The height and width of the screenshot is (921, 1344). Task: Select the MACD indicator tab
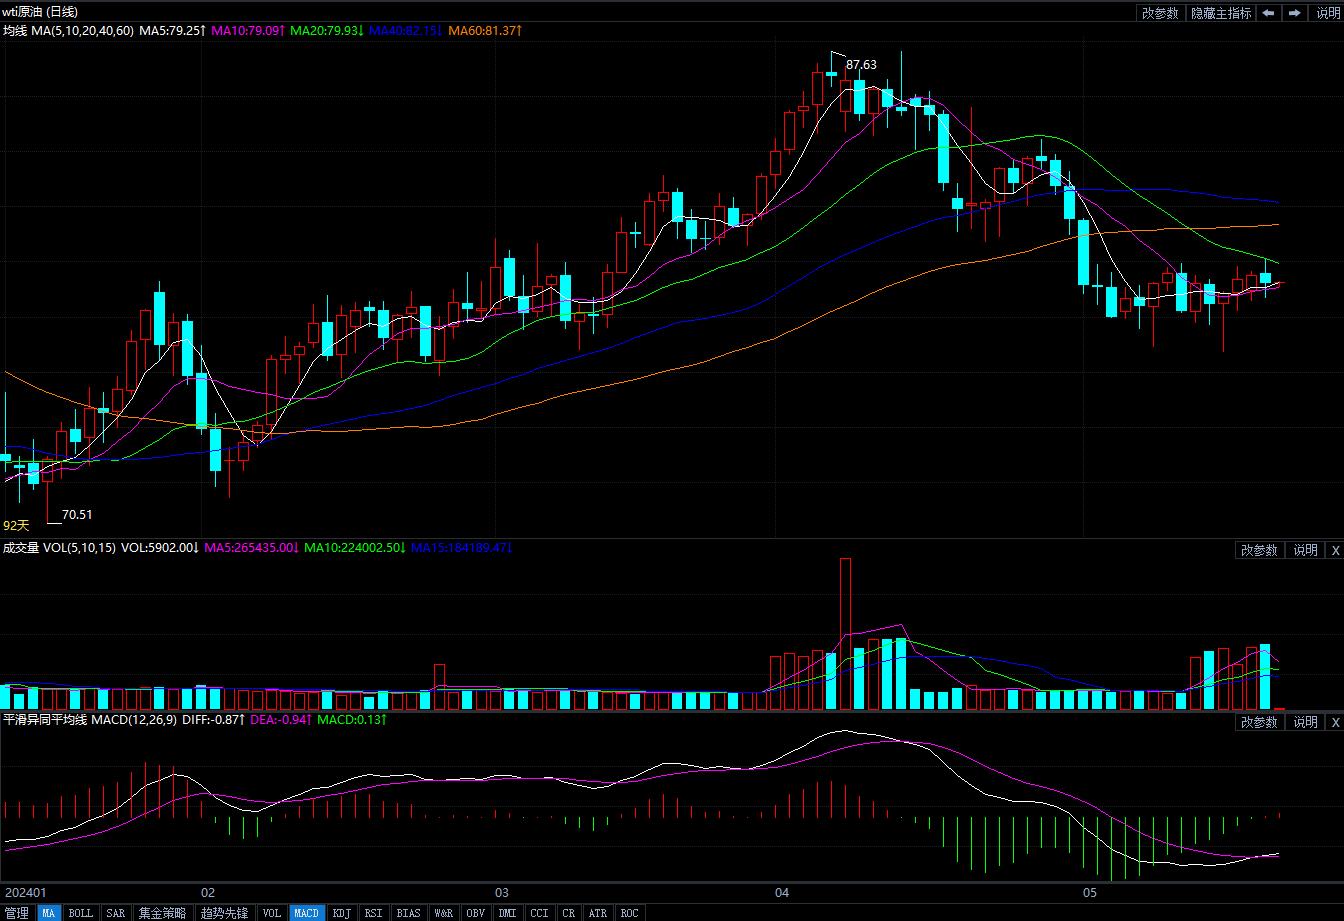point(307,913)
